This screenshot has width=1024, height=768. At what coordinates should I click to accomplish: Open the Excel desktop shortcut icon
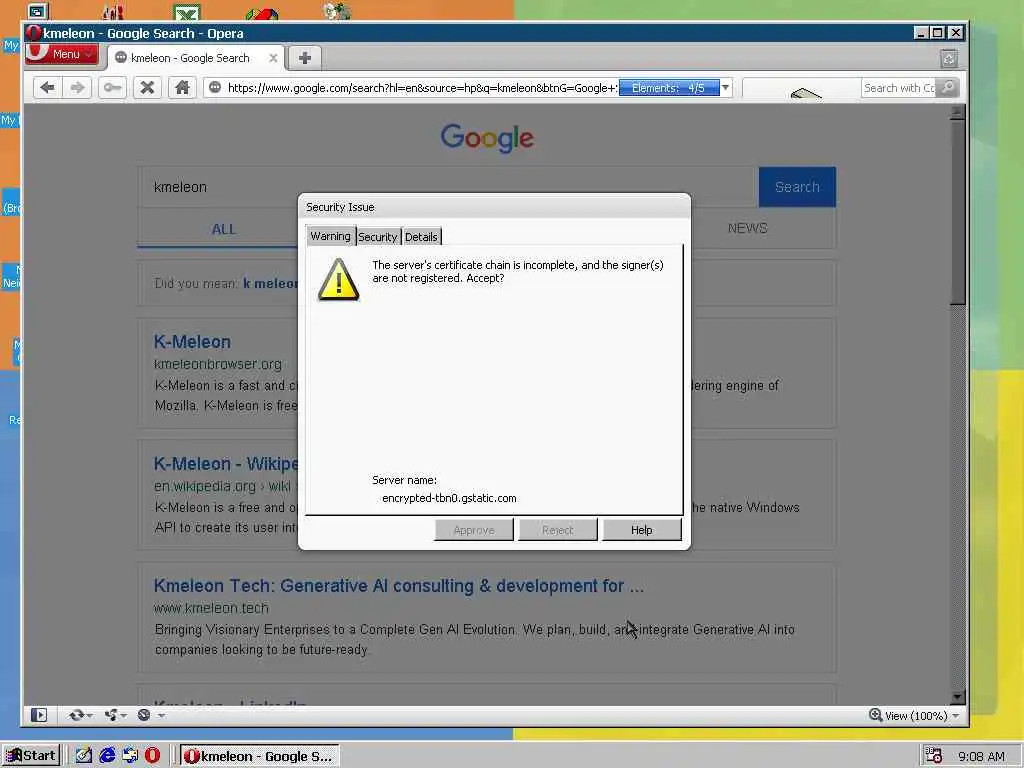pos(187,12)
